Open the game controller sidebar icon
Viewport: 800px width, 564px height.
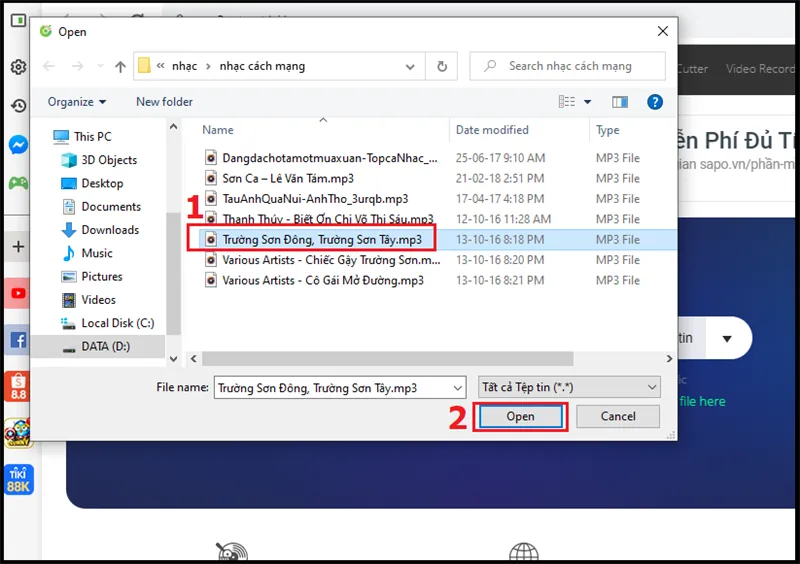[x=18, y=183]
